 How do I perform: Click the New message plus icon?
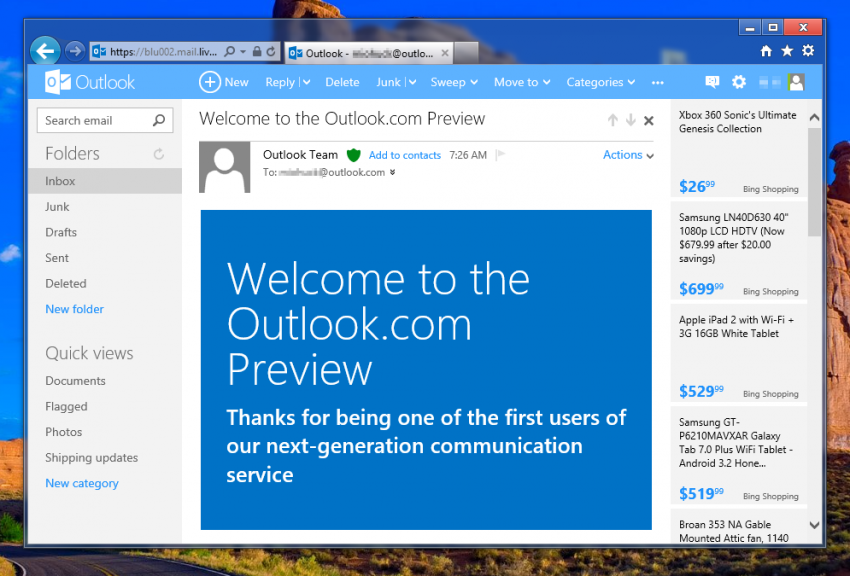[210, 82]
